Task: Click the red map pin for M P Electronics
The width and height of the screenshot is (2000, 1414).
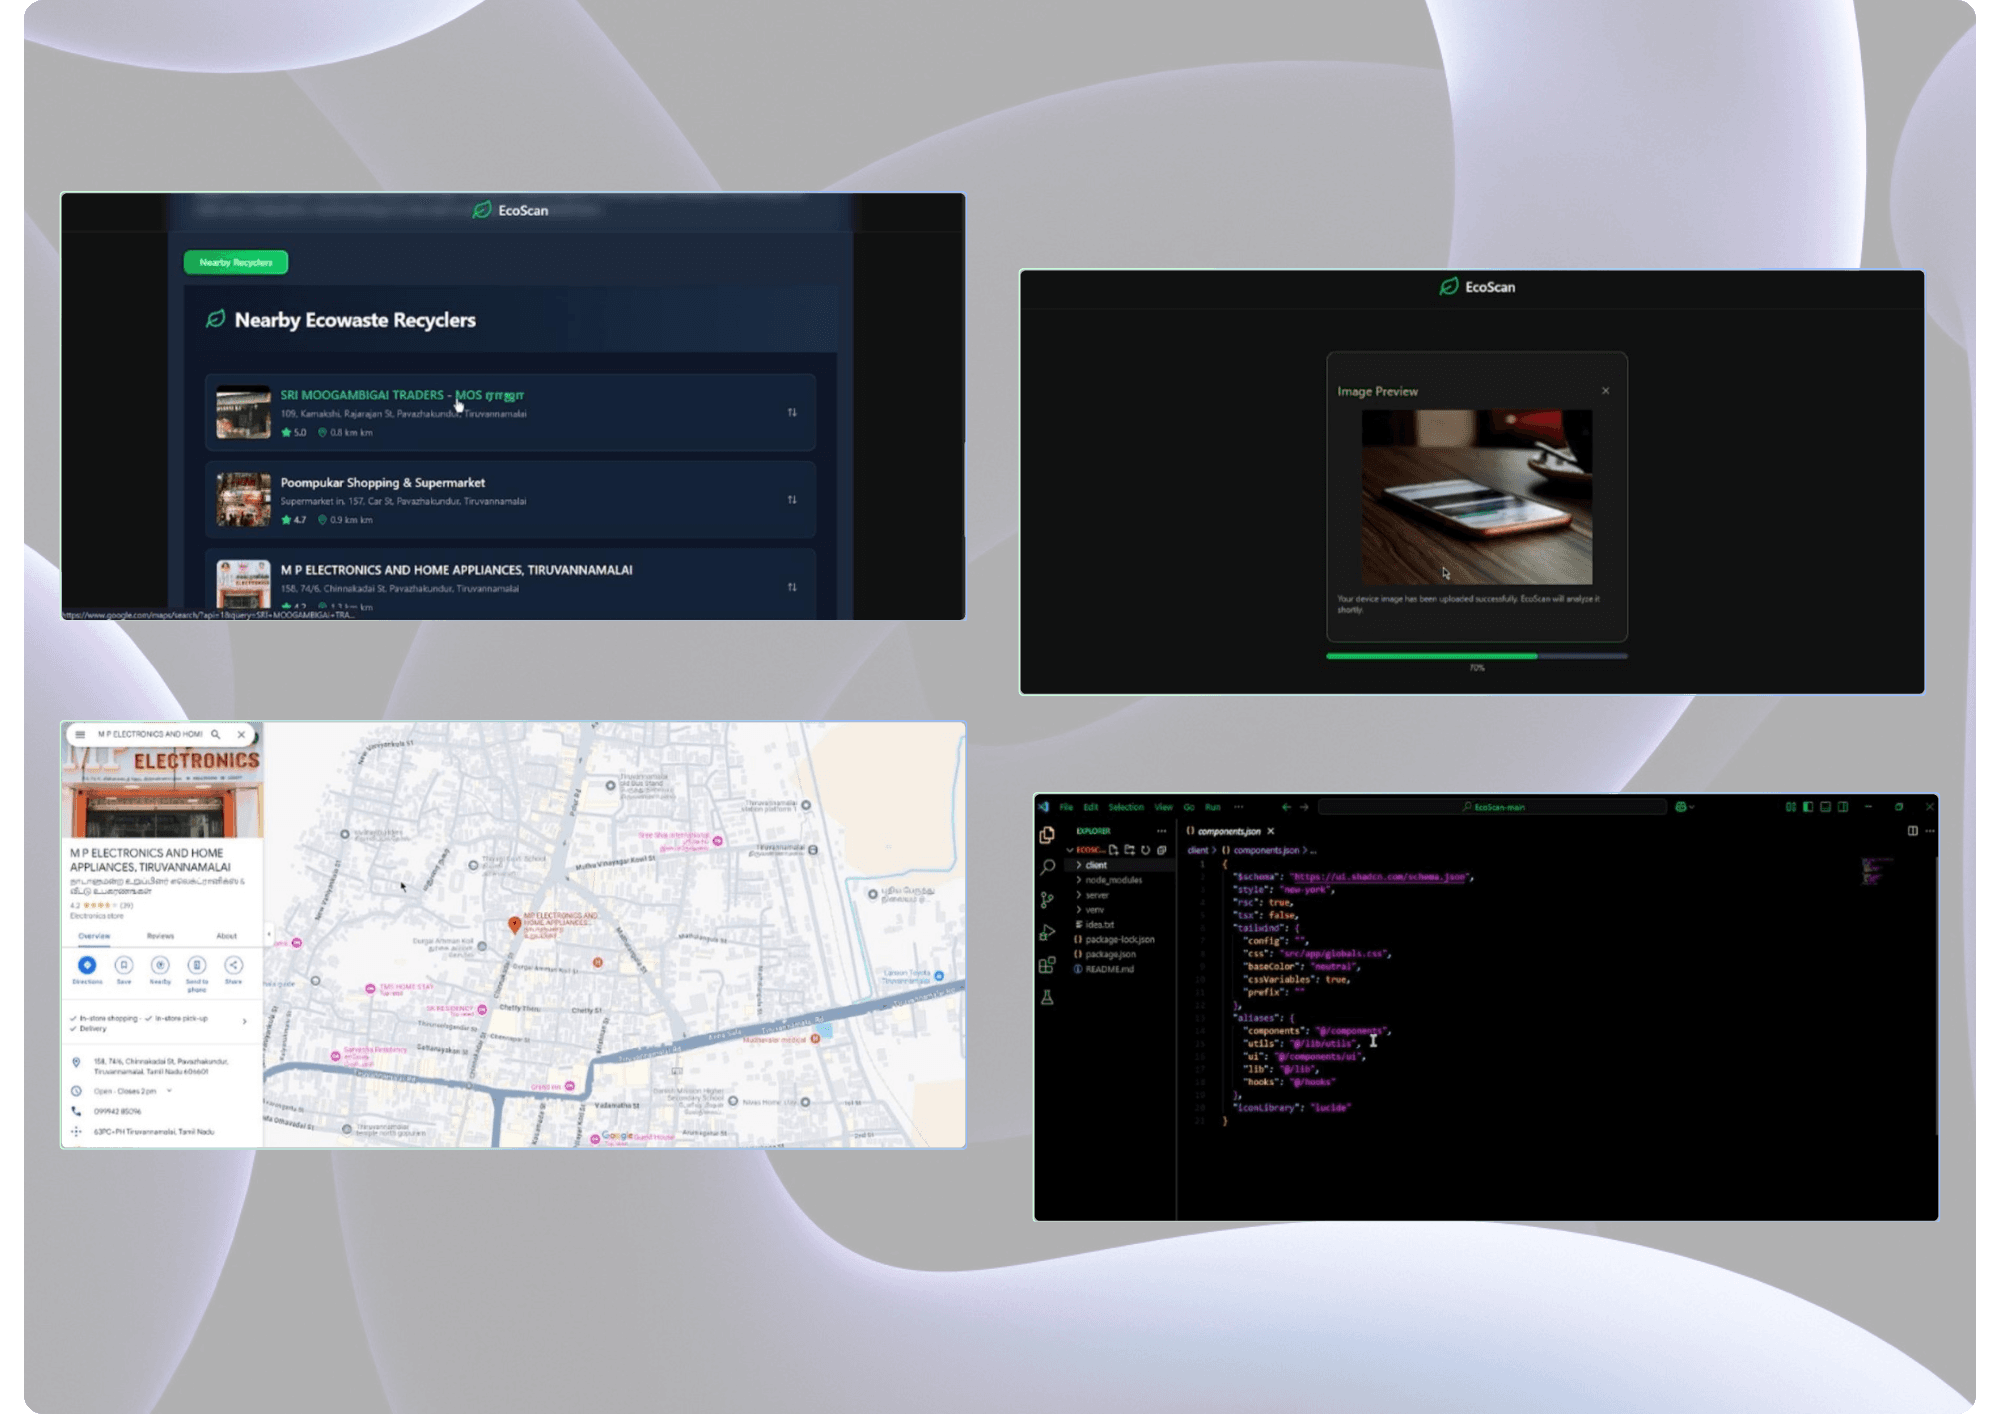Action: (514, 925)
